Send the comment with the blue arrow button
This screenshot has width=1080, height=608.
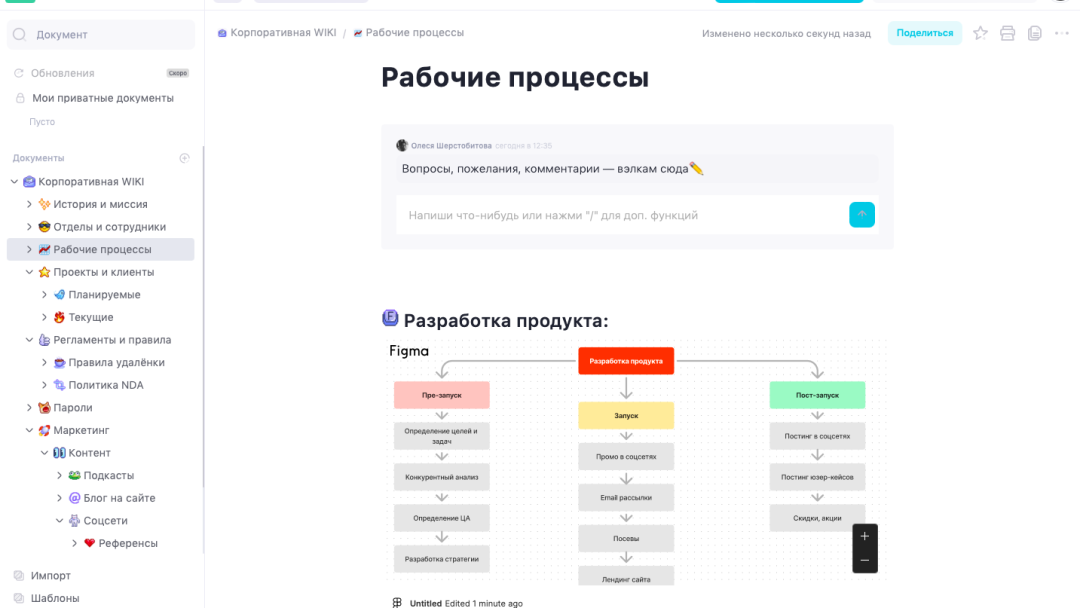861,215
